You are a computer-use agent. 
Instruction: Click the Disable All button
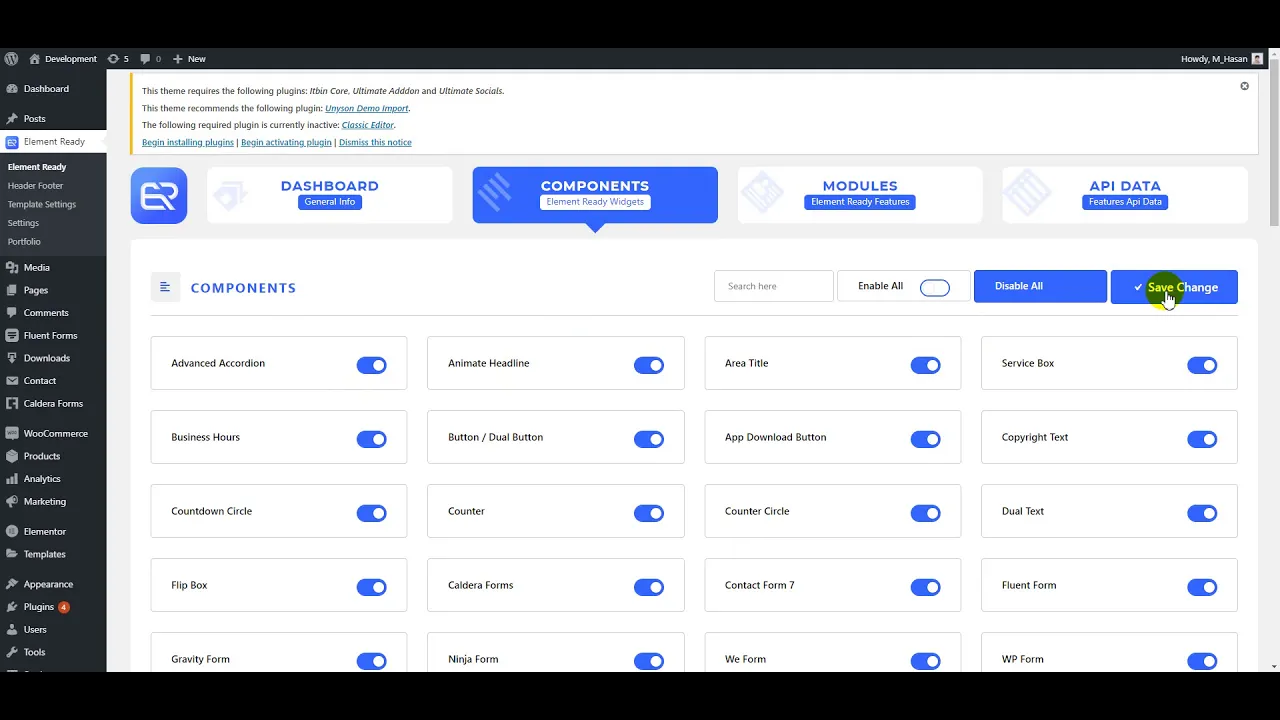[1040, 286]
